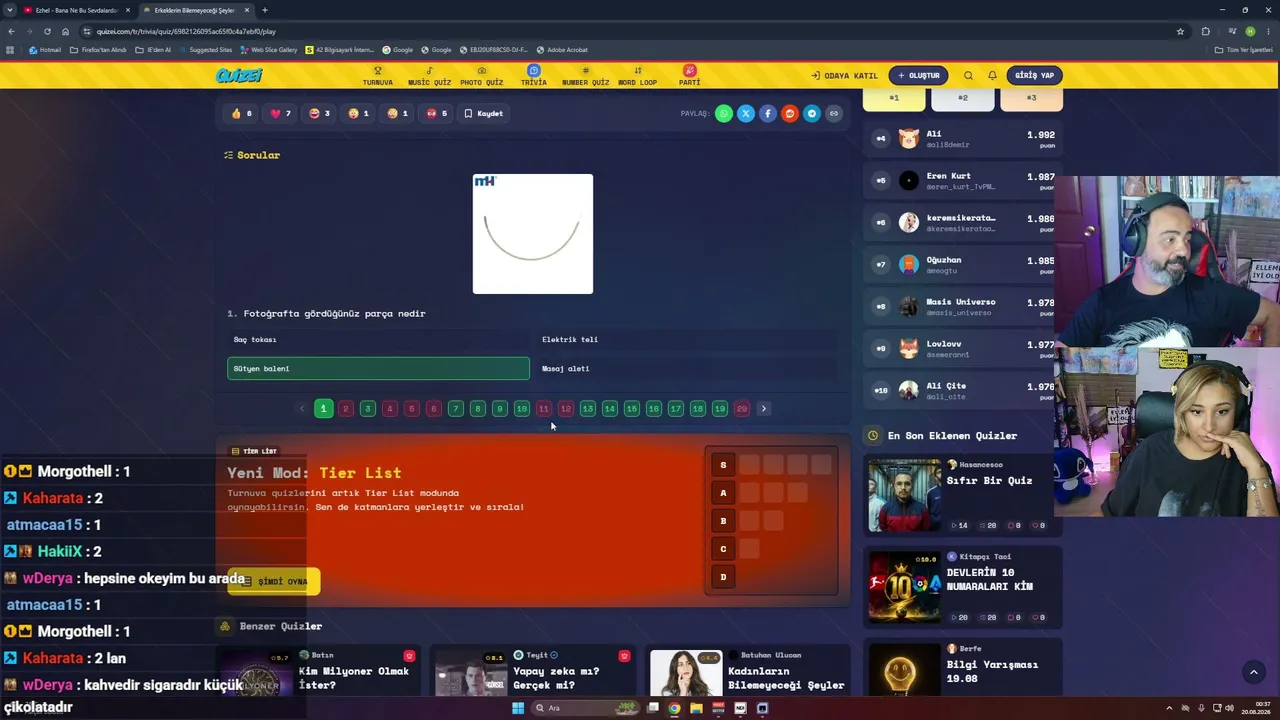Click the Odaya Katıl button
Viewport: 1280px width, 720px height.
844,76
